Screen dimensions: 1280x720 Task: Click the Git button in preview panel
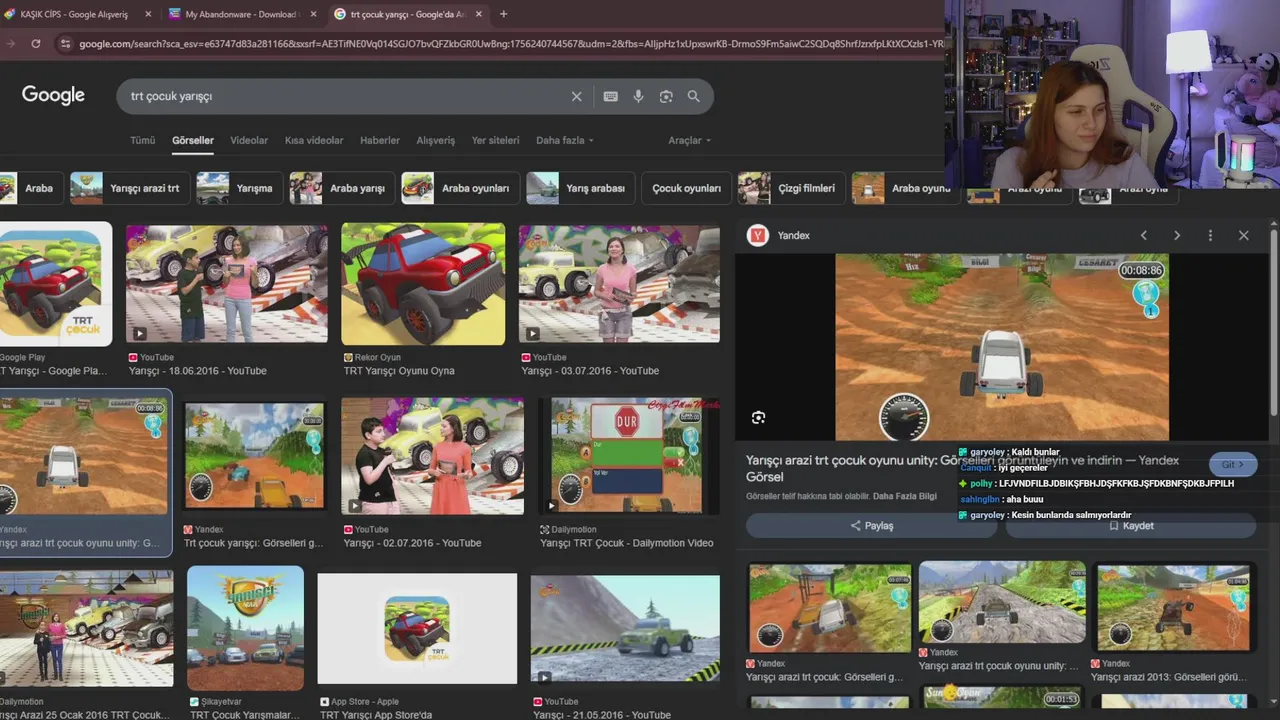click(x=1232, y=464)
